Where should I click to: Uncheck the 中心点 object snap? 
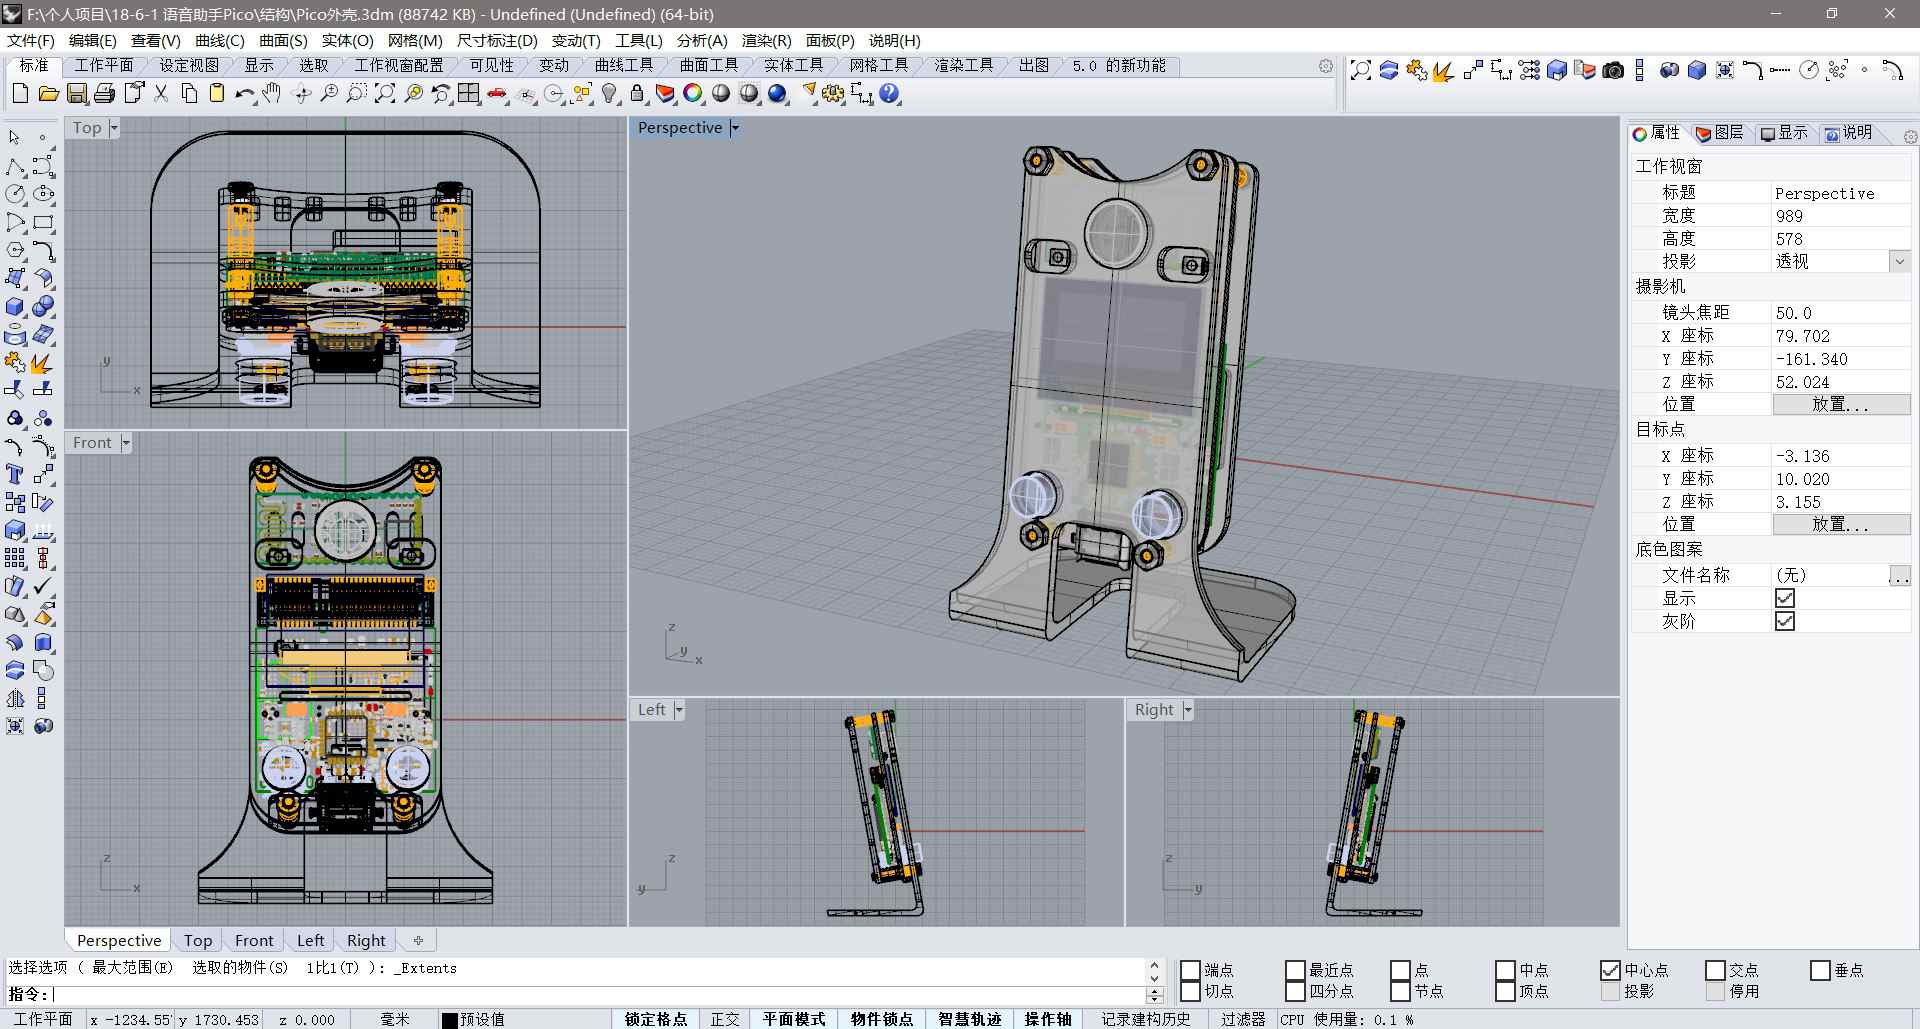click(1610, 970)
